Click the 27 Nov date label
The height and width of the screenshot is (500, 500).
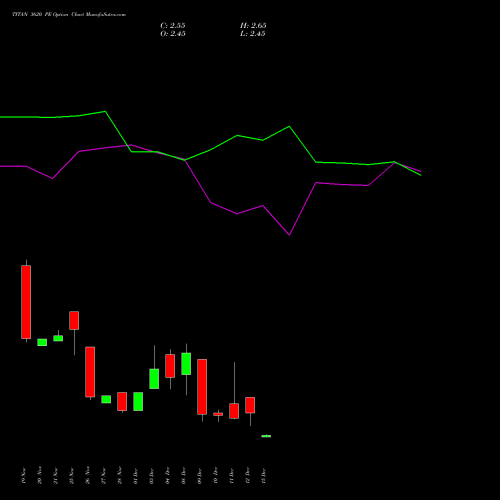pos(104,475)
